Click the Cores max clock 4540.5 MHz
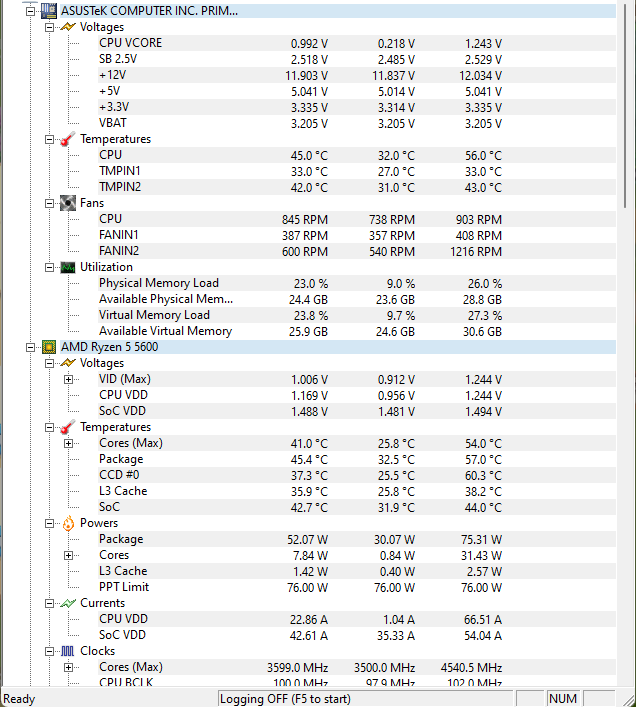The image size is (636, 707). pos(471,668)
